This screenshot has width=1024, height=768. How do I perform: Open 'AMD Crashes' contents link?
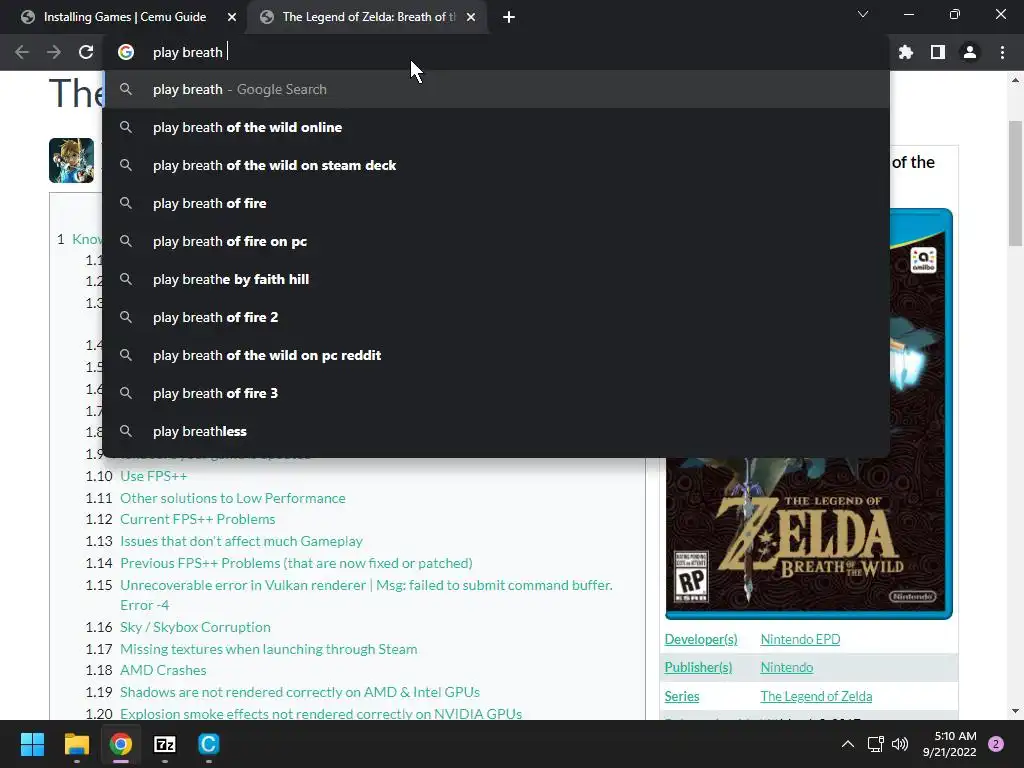coord(163,670)
